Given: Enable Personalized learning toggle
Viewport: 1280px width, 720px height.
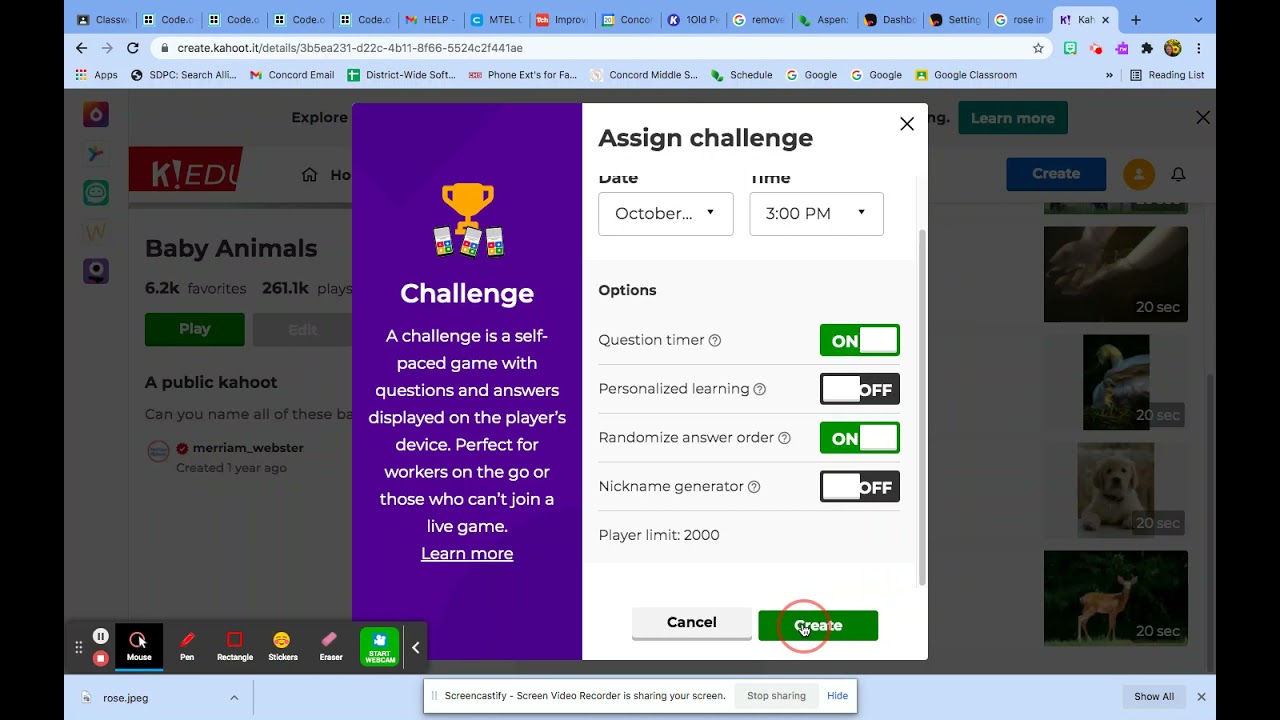Looking at the screenshot, I should click(x=860, y=389).
